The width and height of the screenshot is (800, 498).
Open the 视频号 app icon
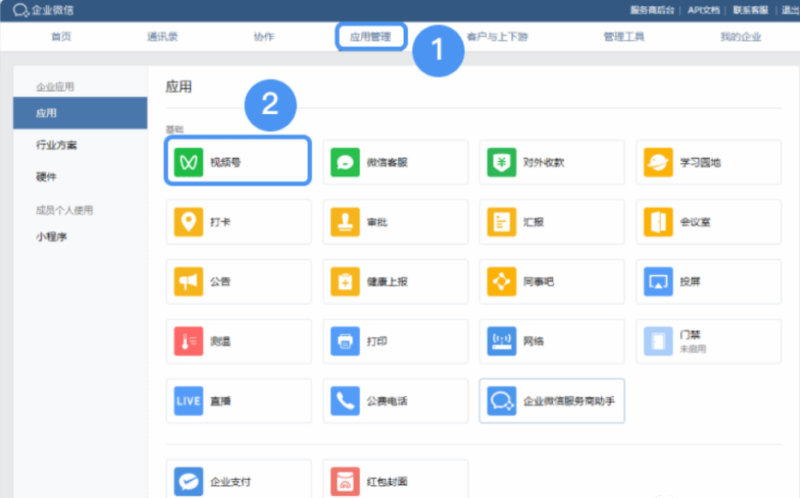pyautogui.click(x=188, y=162)
